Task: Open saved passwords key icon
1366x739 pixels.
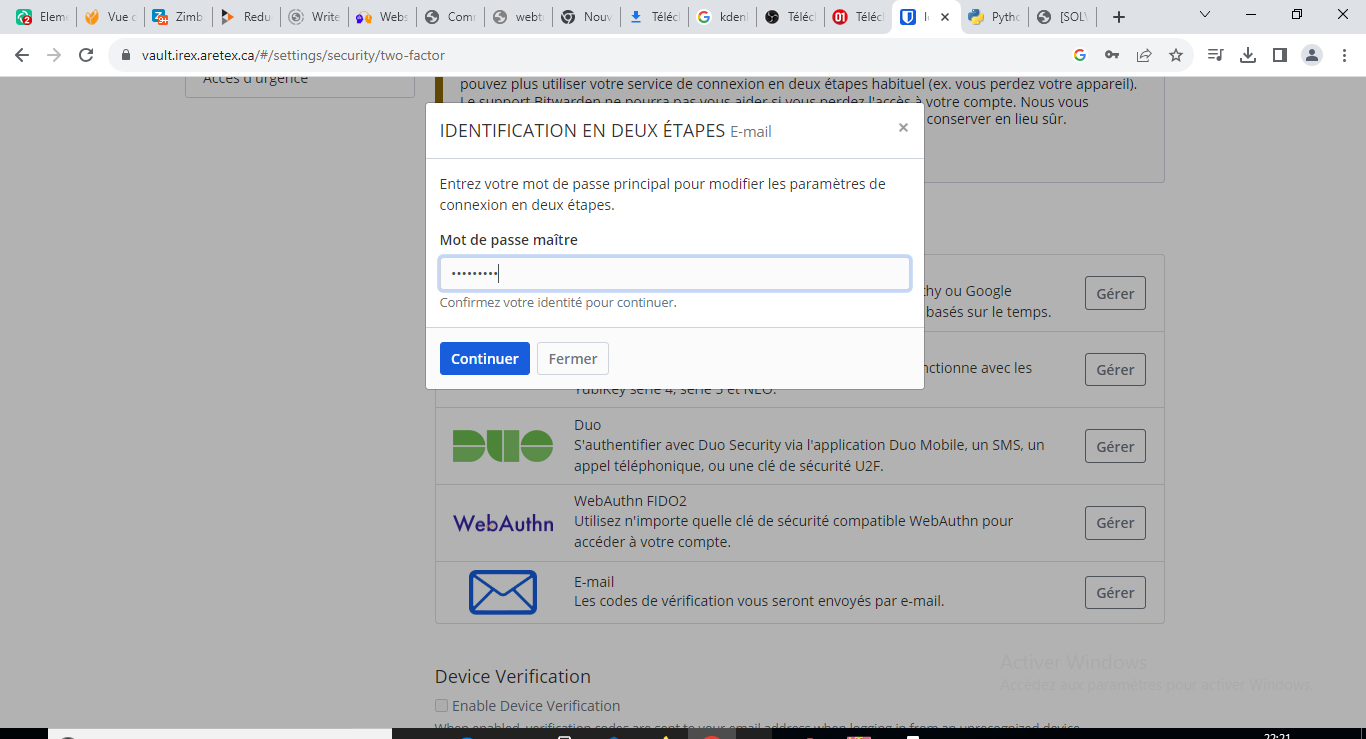Action: (x=1112, y=55)
